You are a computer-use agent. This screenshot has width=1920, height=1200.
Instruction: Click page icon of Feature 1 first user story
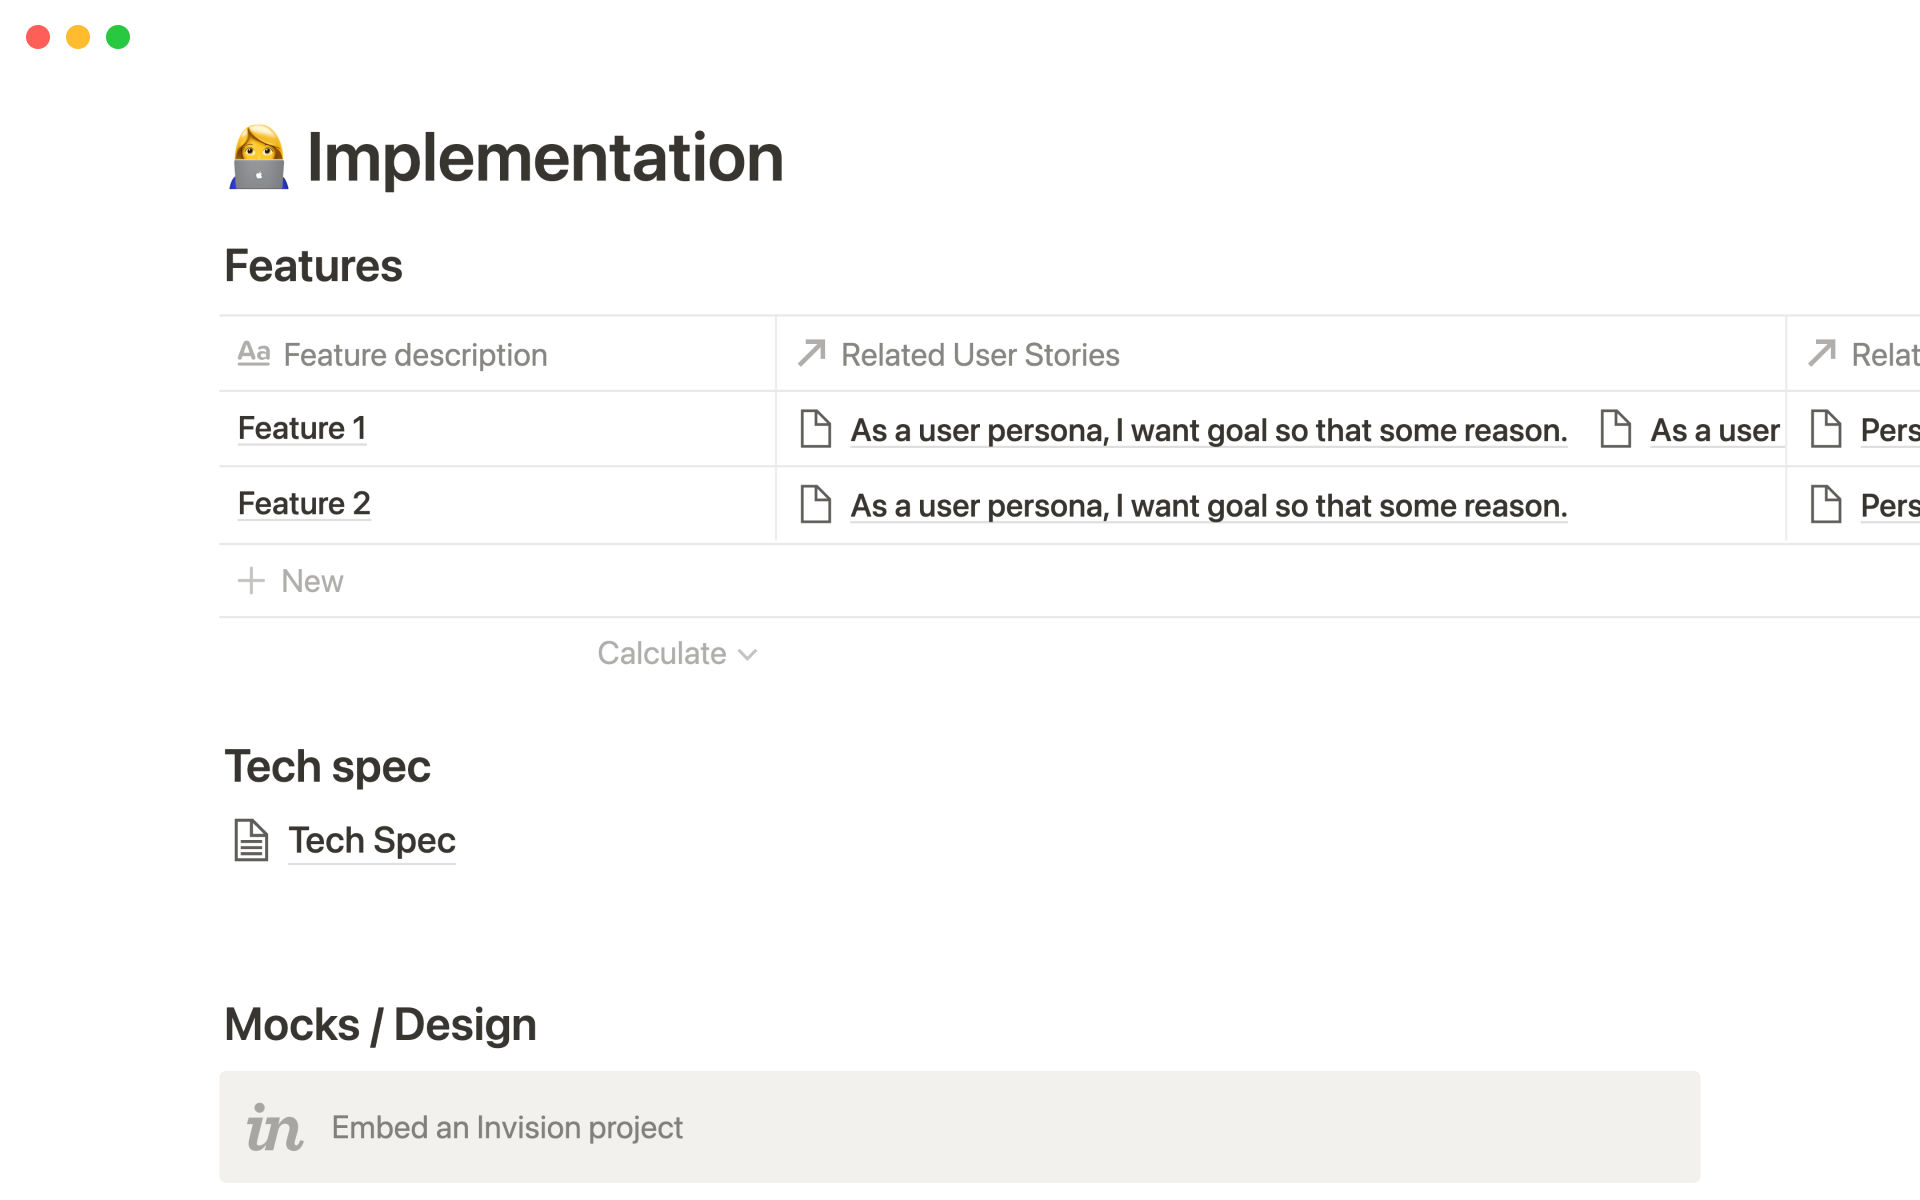tap(816, 429)
